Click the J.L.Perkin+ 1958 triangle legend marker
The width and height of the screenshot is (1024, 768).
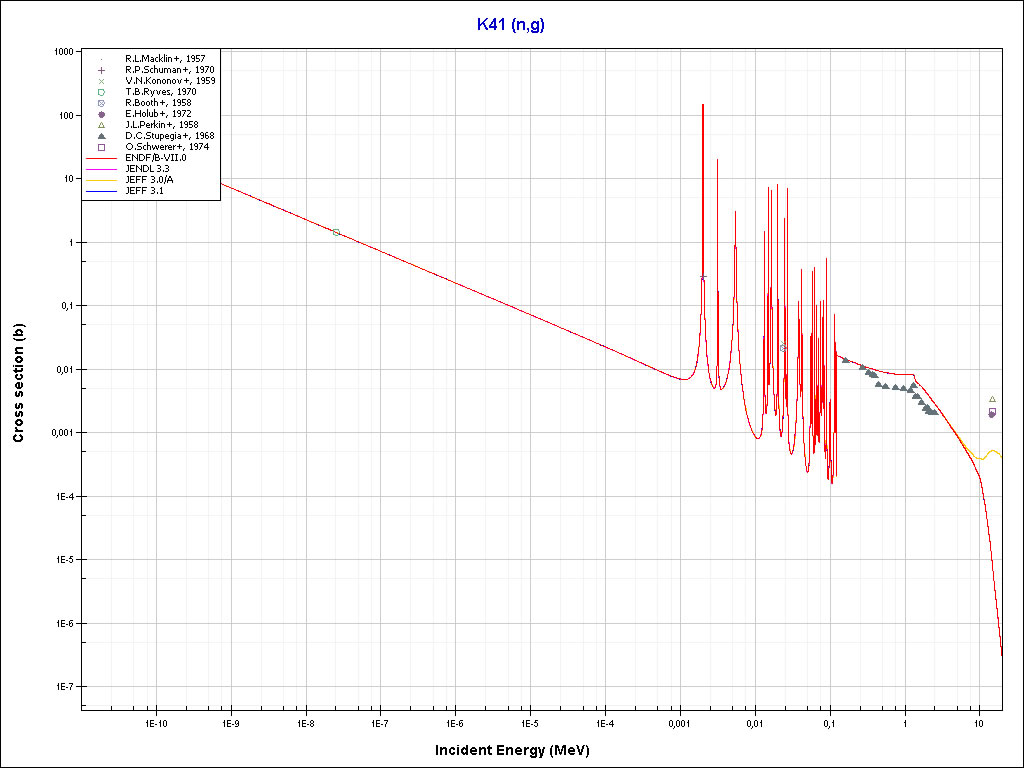click(101, 125)
